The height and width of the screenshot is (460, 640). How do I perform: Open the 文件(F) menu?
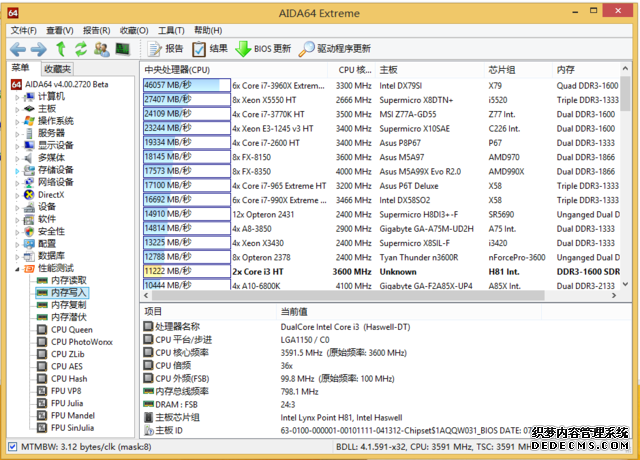point(23,31)
